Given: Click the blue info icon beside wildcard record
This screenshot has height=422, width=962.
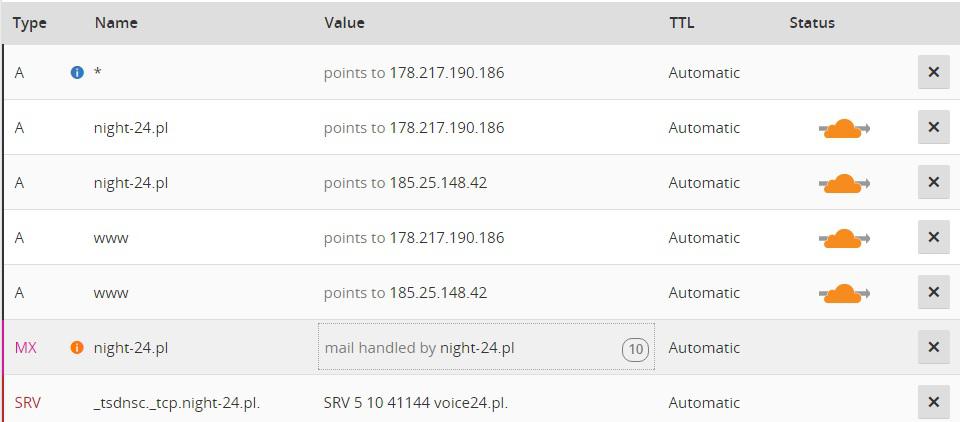Looking at the screenshot, I should click(77, 73).
